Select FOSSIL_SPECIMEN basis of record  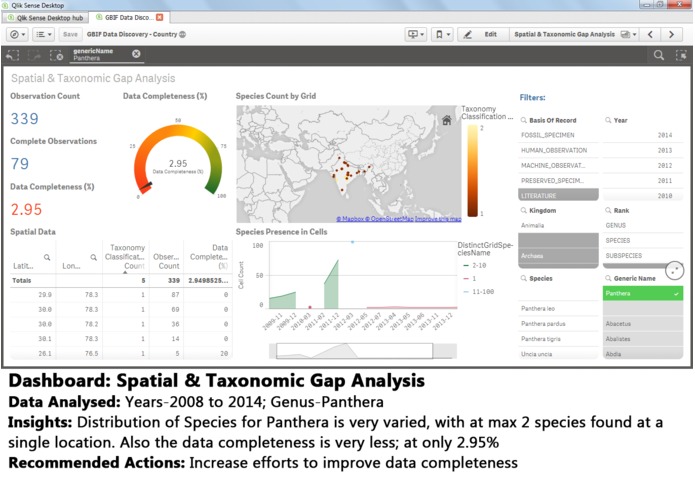click(558, 135)
